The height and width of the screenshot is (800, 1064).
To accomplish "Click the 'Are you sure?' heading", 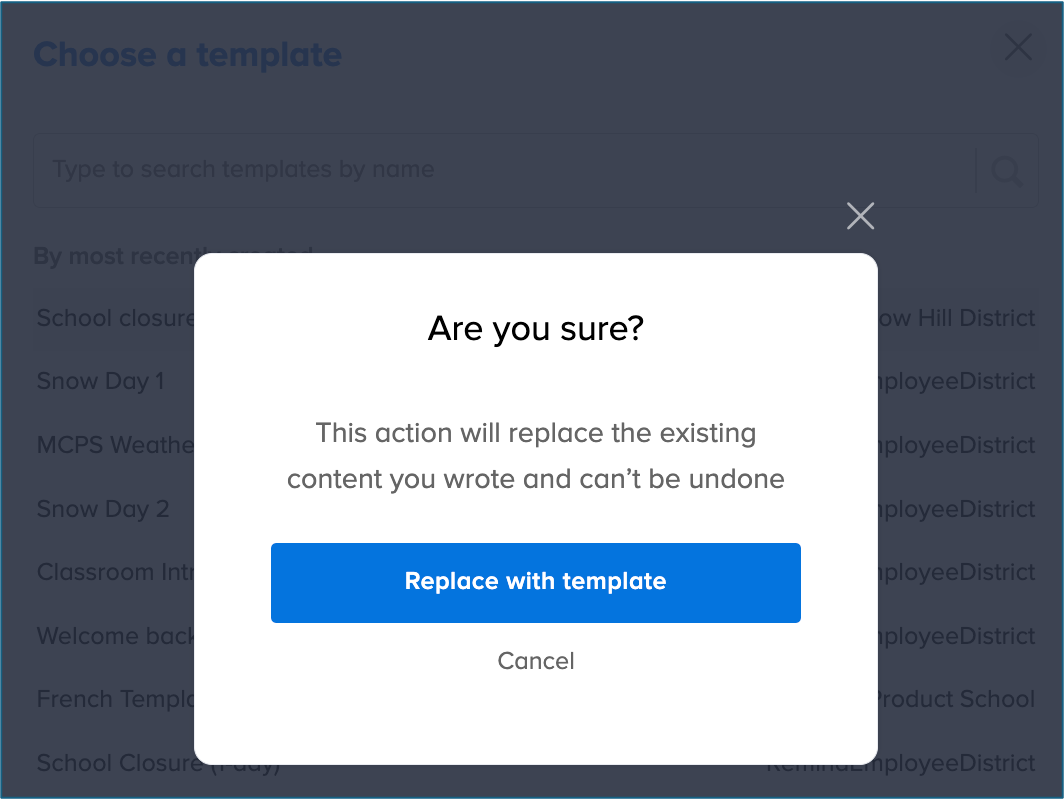I will click(535, 328).
